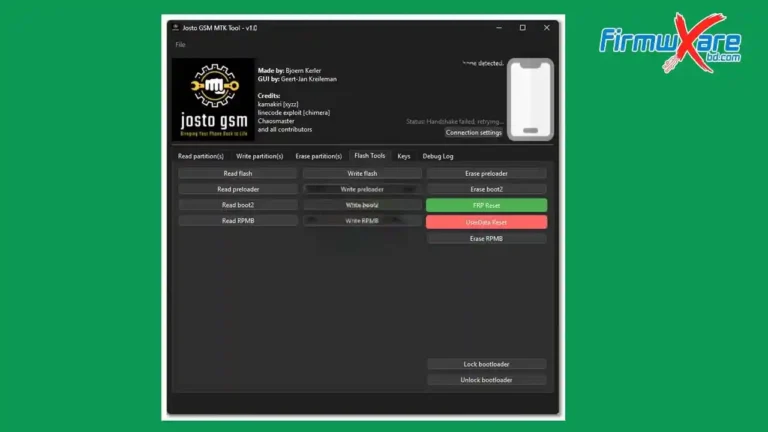Click the Write preloader button
This screenshot has height=432, width=768.
[x=362, y=189]
